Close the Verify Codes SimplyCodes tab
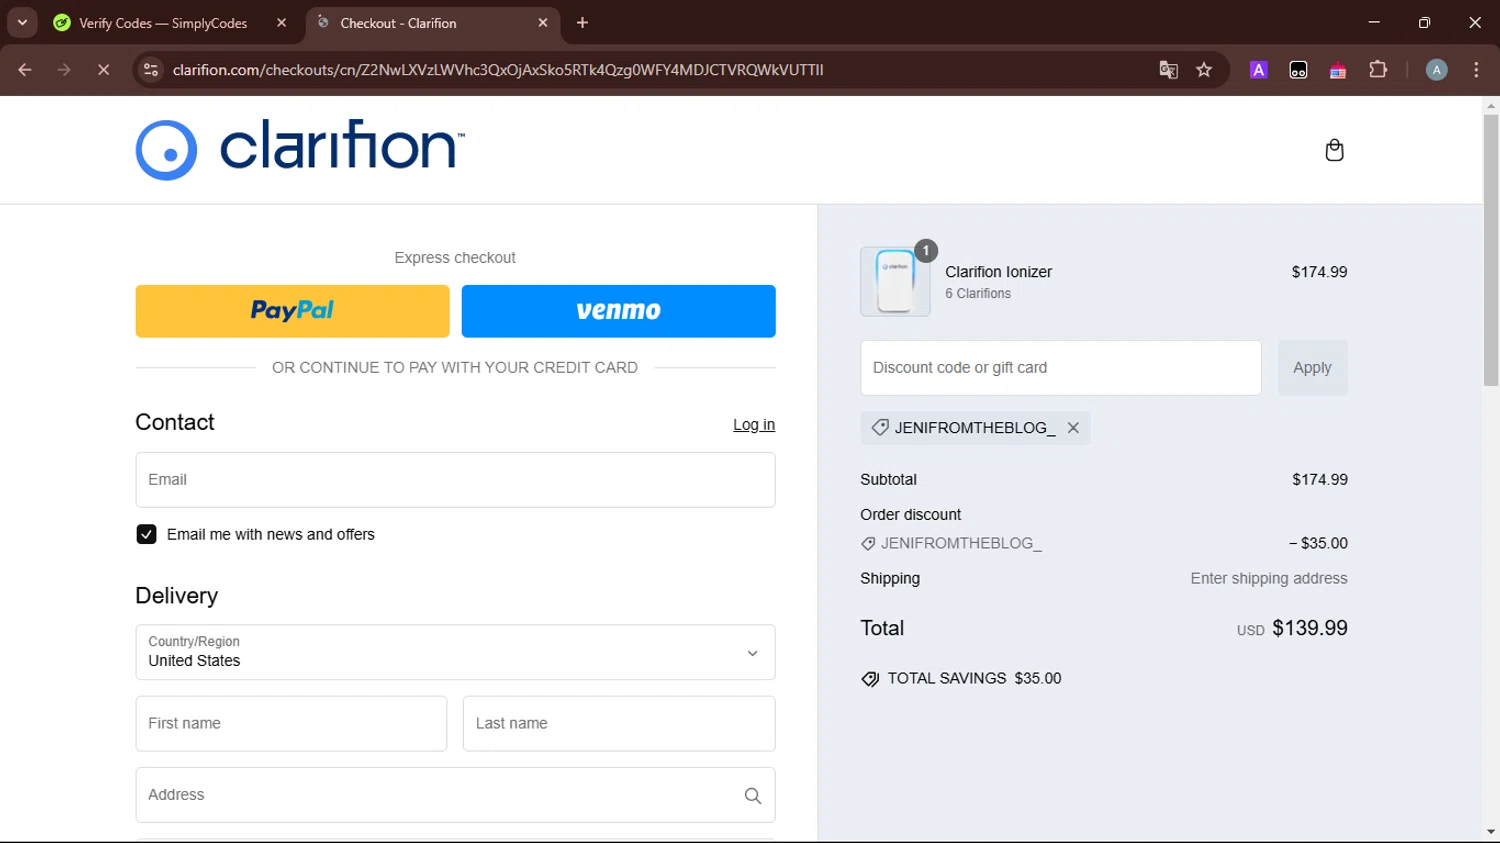The height and width of the screenshot is (843, 1500). 281,23
